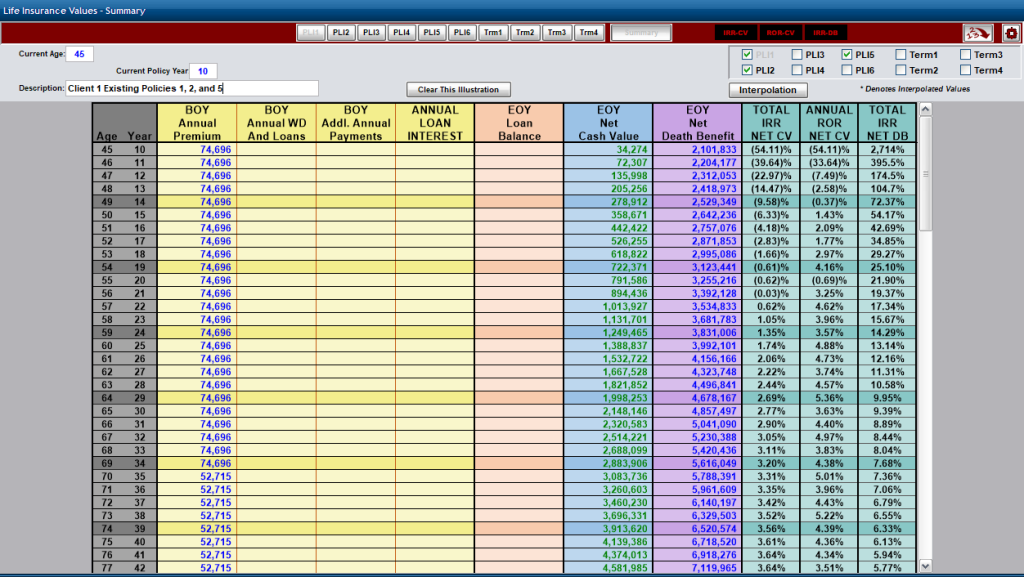Enable the PLI6 checkbox
Image resolution: width=1024 pixels, height=577 pixels.
click(x=847, y=70)
